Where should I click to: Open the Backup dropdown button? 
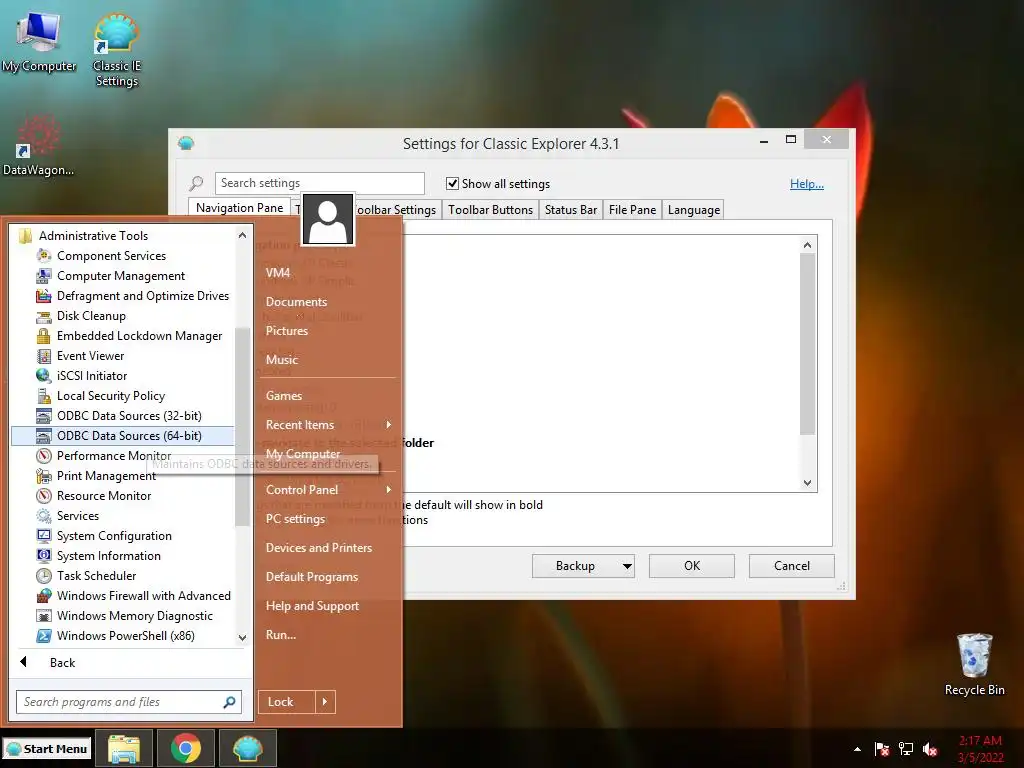click(x=627, y=566)
